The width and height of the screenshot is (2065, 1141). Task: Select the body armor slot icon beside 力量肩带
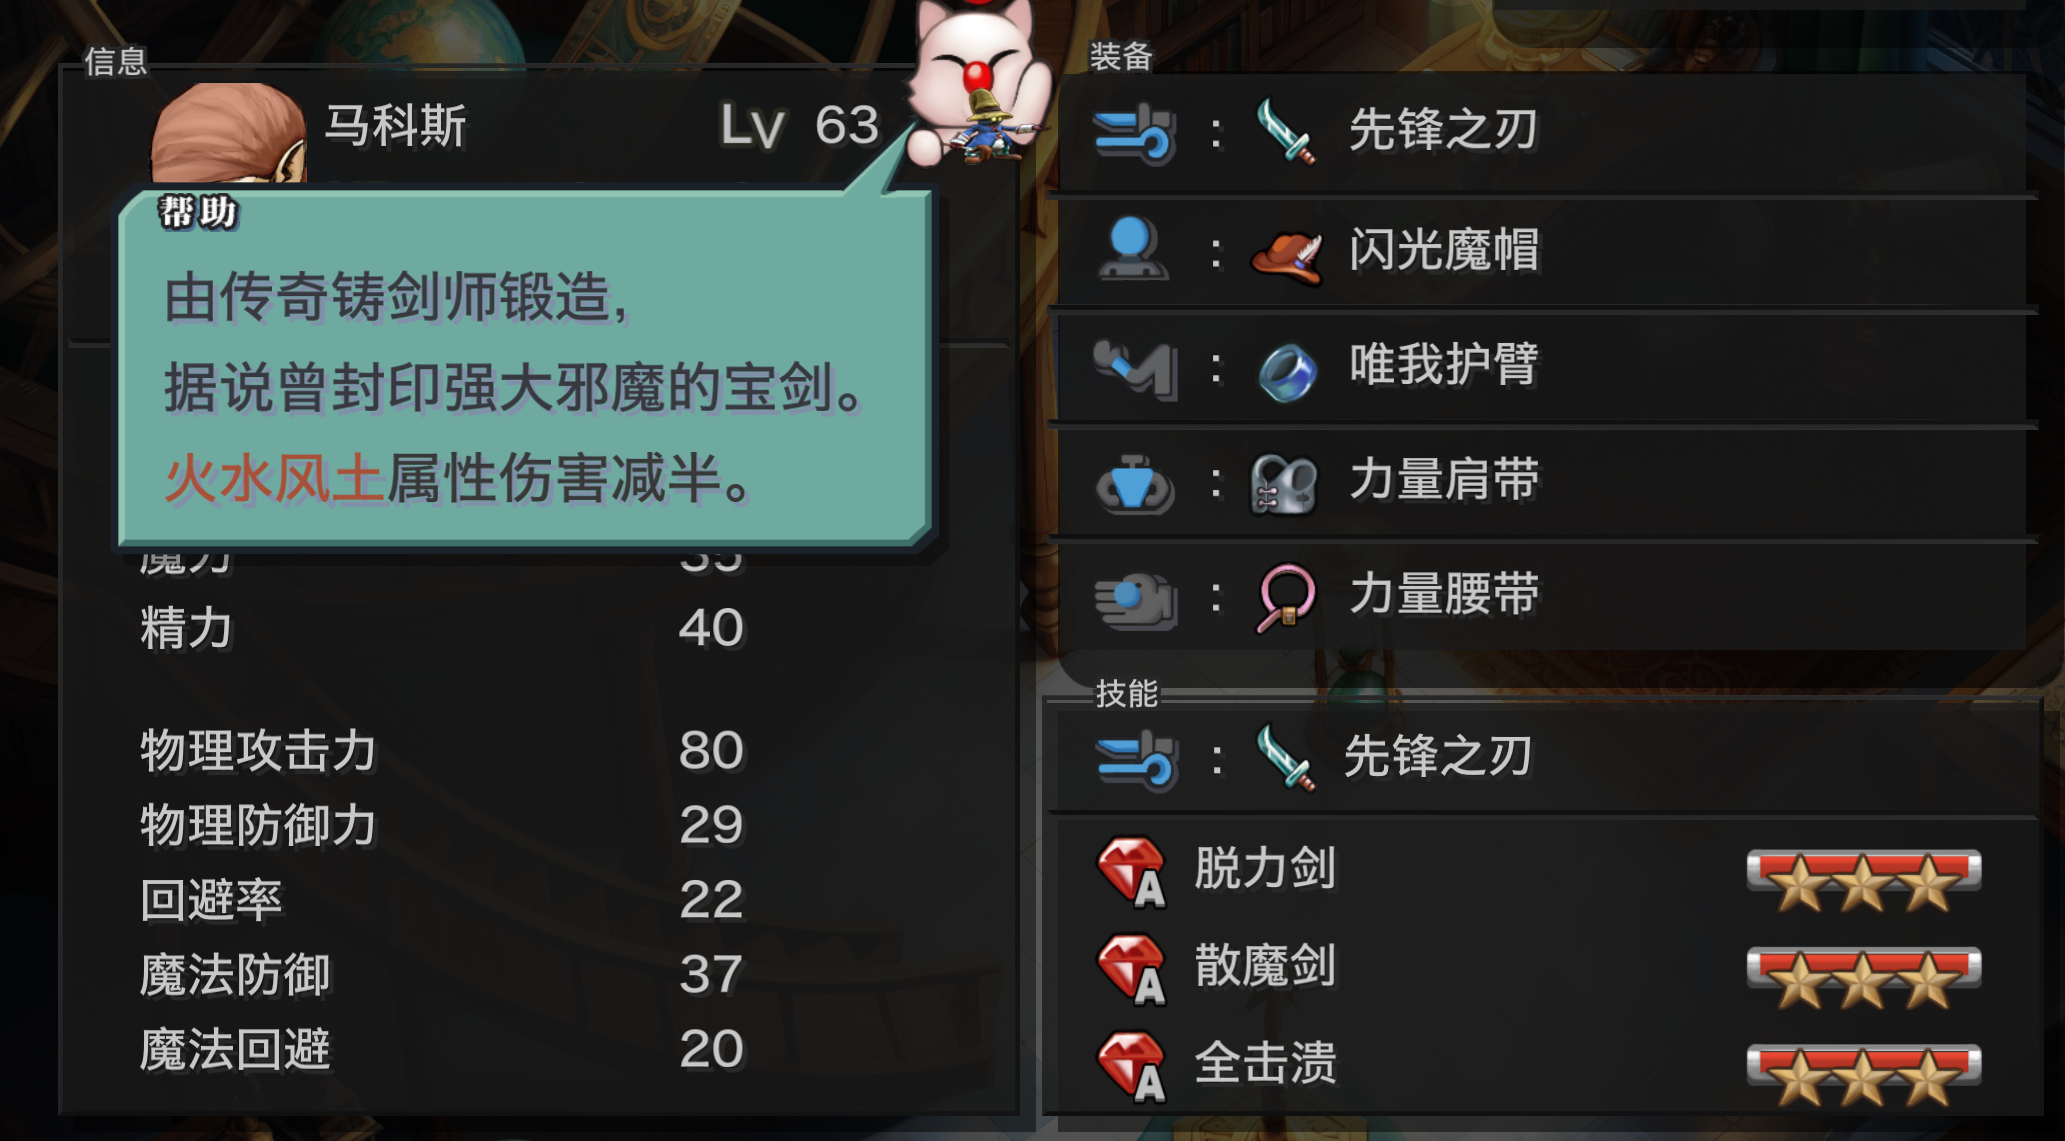[1135, 484]
